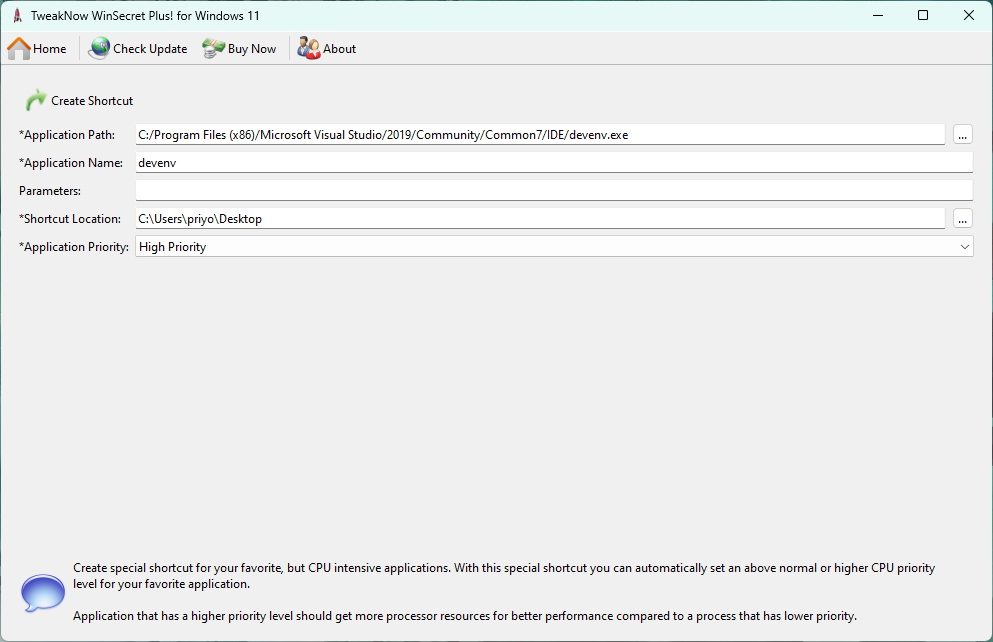Image resolution: width=993 pixels, height=642 pixels.
Task: Click the dropdown chevron beside High Priority
Action: pos(964,247)
